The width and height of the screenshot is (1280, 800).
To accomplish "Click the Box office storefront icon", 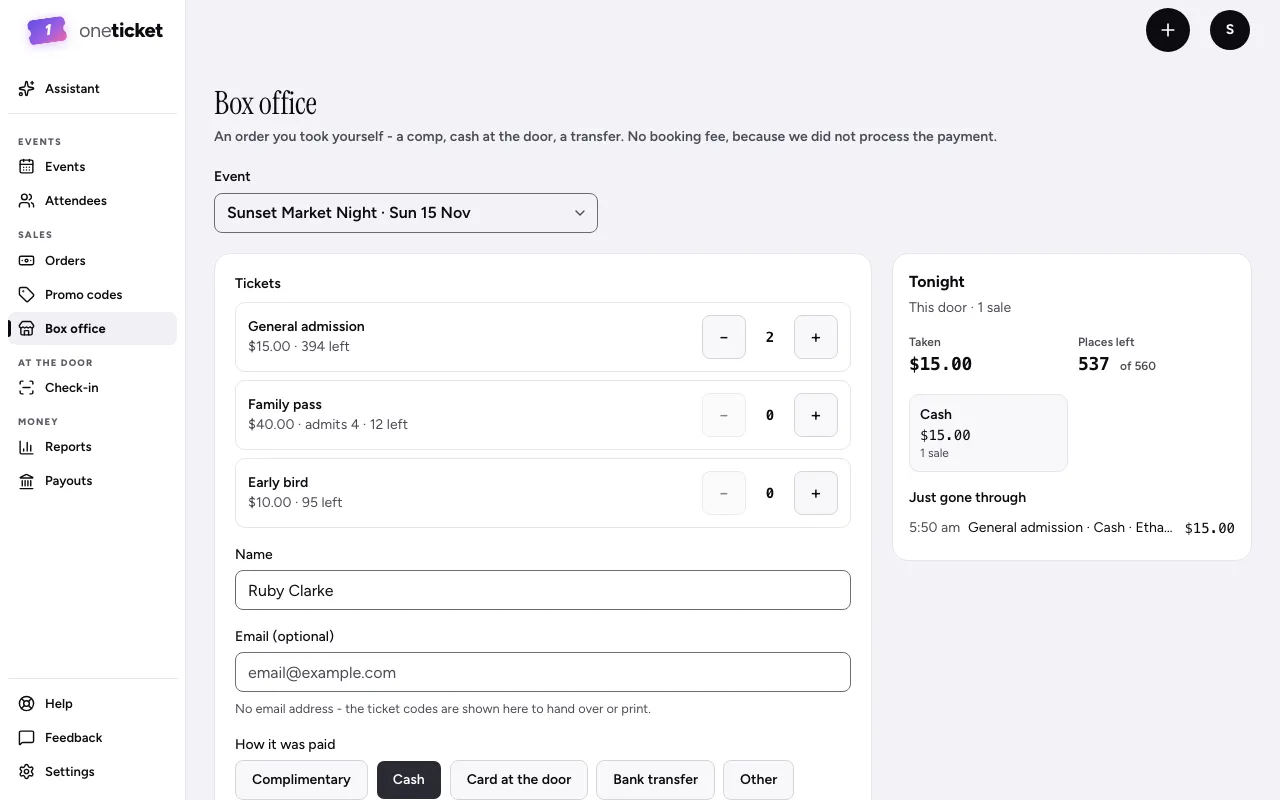I will pyautogui.click(x=27, y=329).
